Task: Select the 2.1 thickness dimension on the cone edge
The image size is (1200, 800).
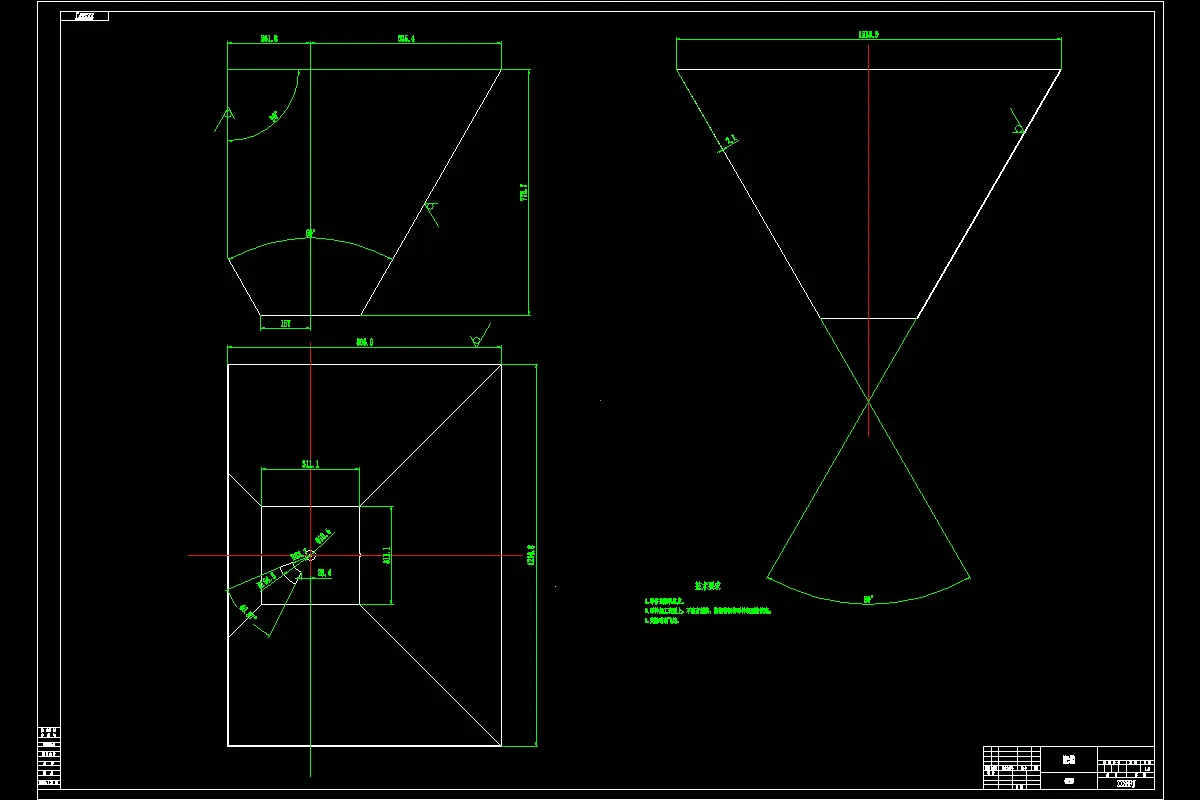Action: pos(730,141)
